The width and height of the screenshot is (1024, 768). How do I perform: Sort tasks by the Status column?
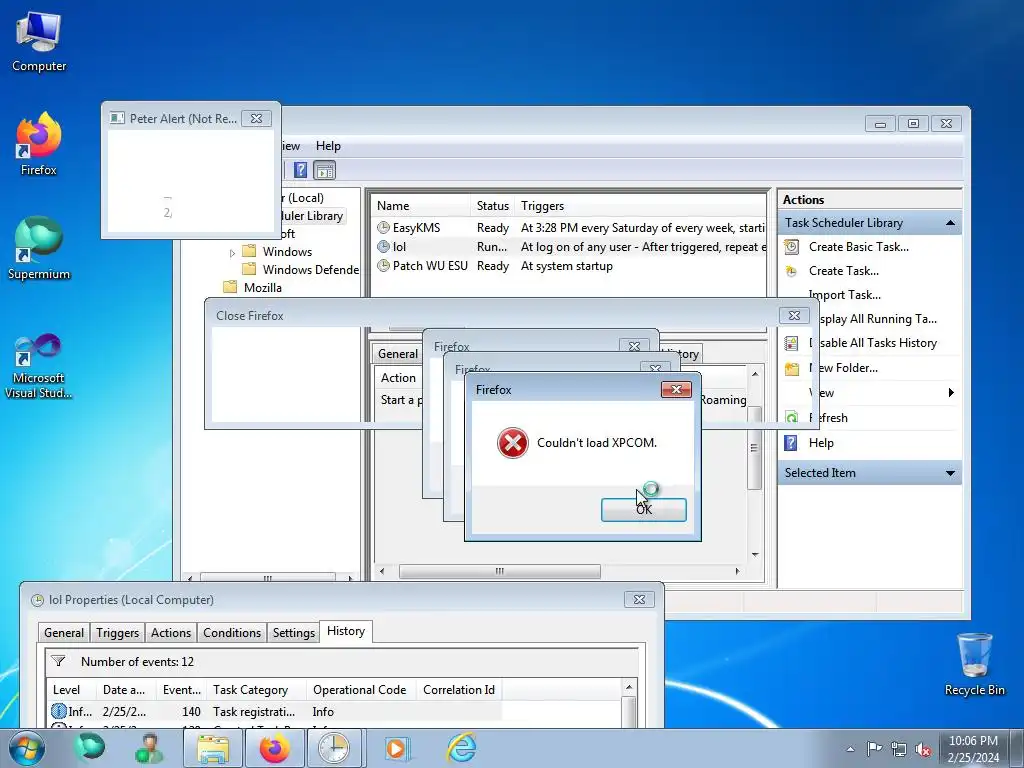[x=492, y=206]
